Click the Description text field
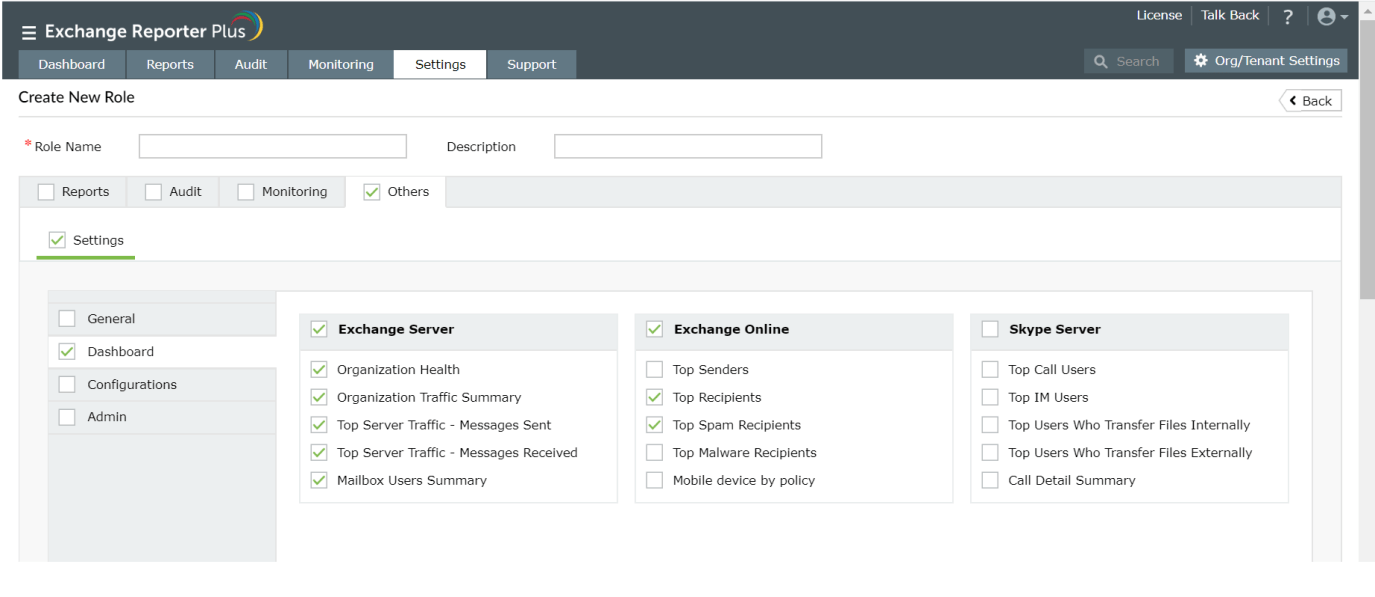 point(687,147)
